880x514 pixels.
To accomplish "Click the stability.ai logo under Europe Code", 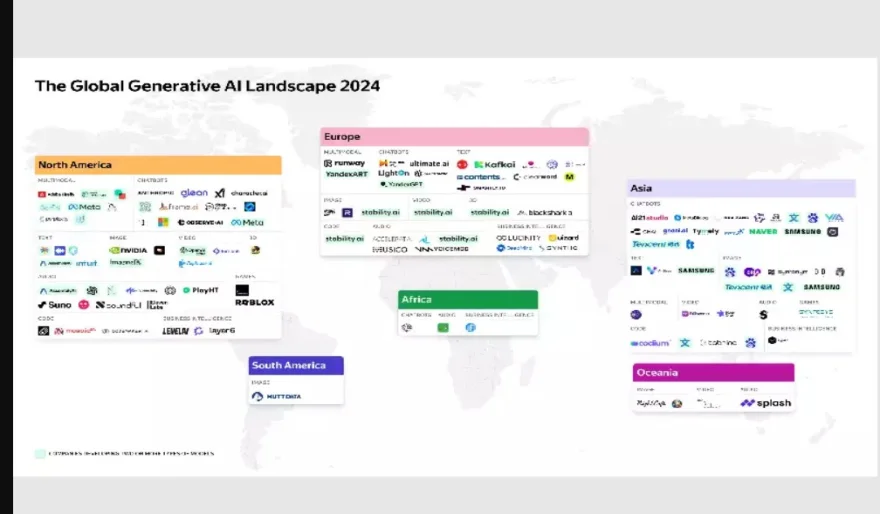I will pos(345,238).
